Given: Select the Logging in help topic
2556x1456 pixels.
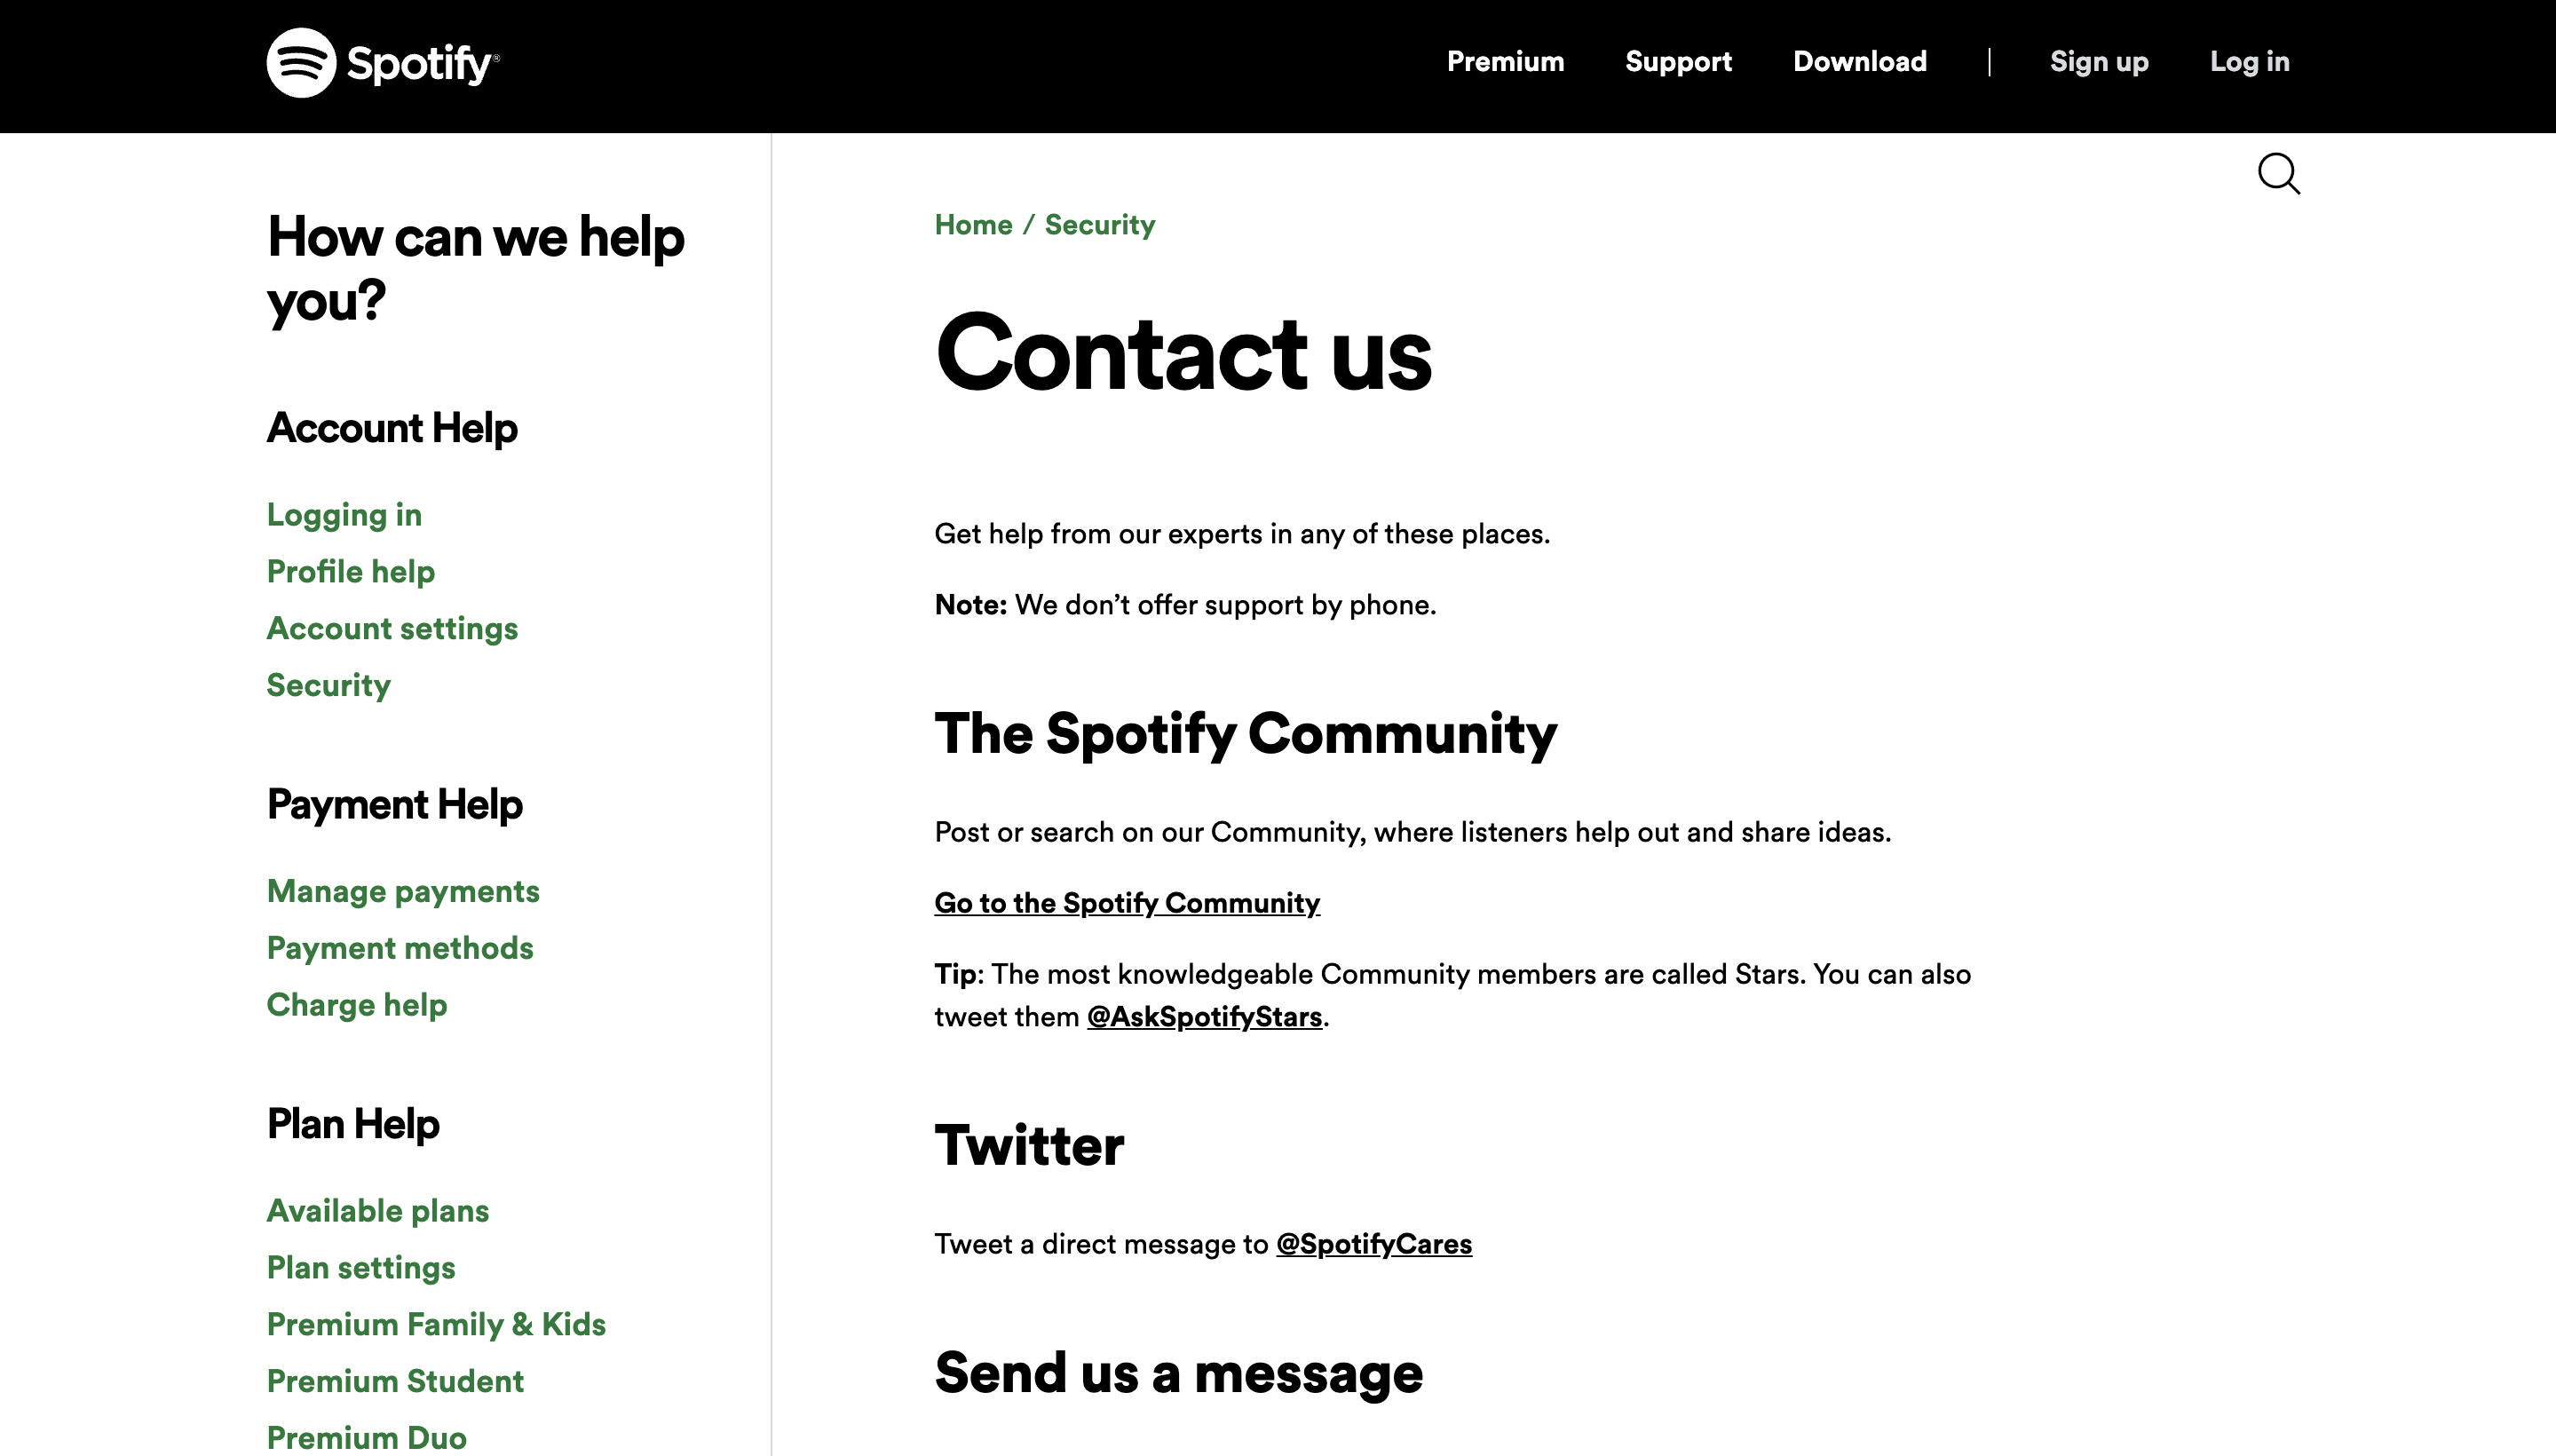Looking at the screenshot, I should point(344,515).
